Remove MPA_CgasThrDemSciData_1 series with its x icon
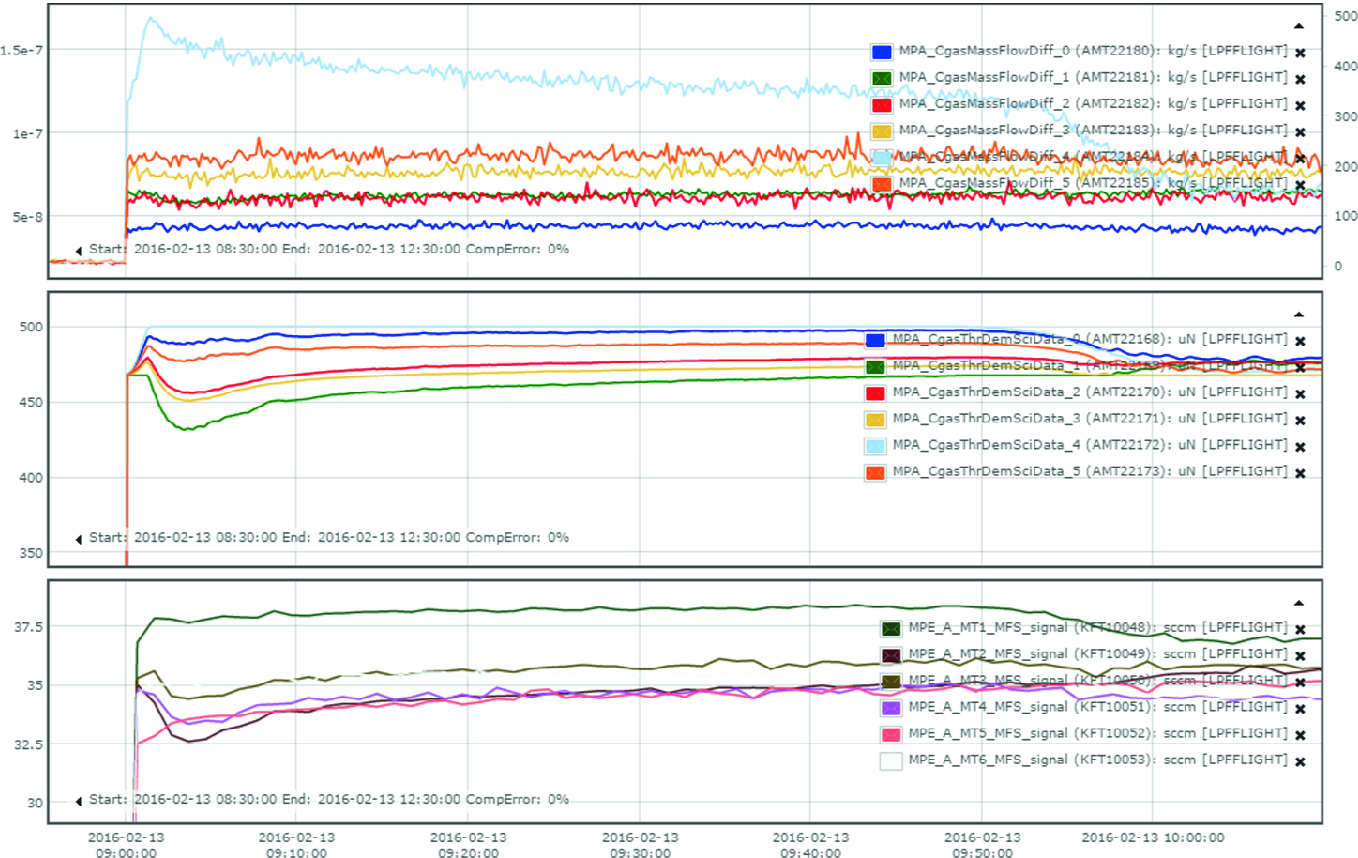The image size is (1358, 858). [1300, 368]
